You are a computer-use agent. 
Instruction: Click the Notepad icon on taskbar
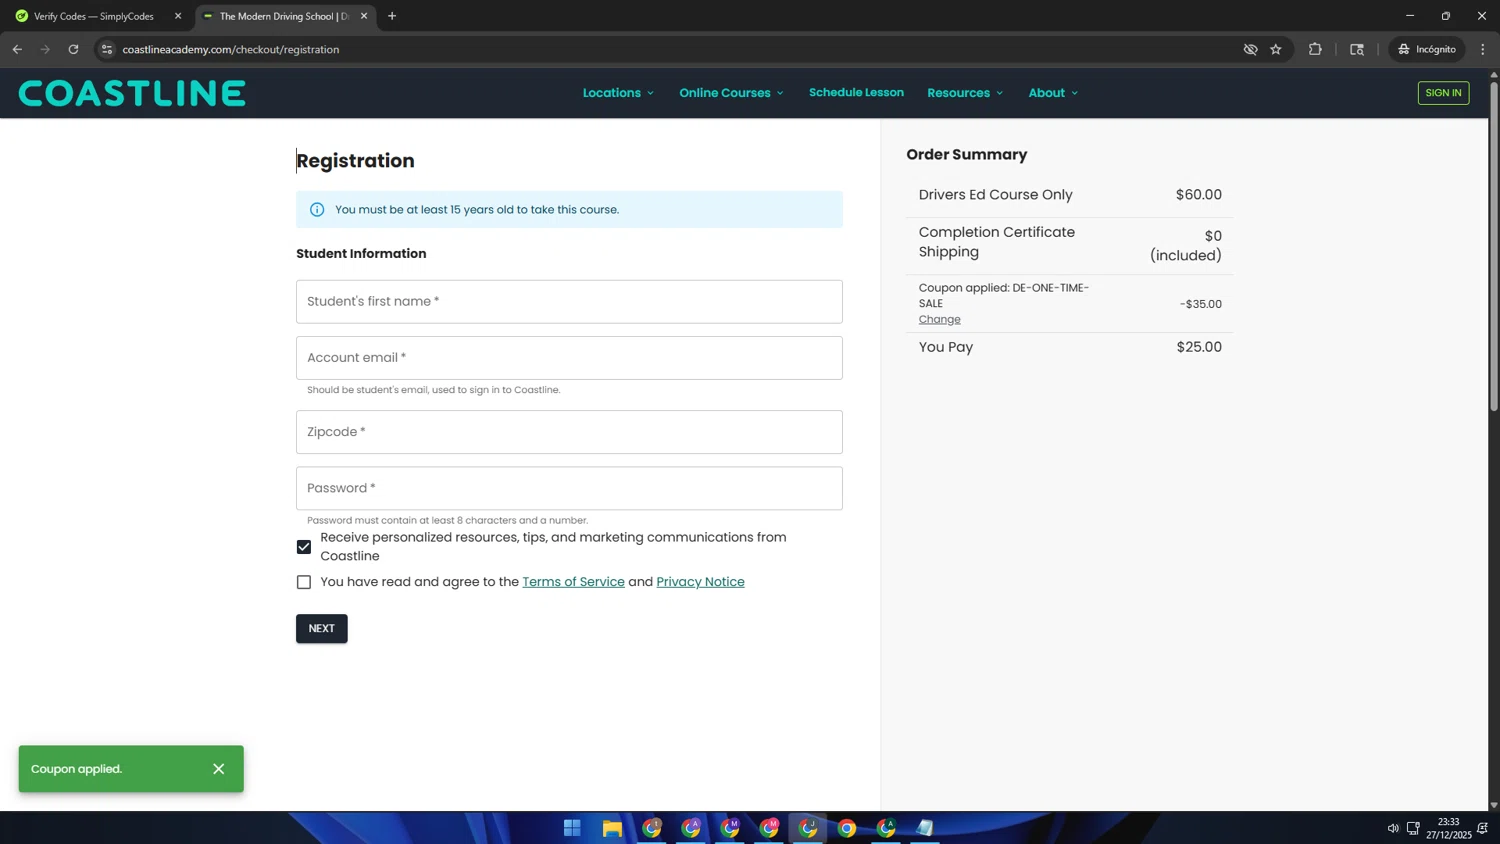click(925, 828)
